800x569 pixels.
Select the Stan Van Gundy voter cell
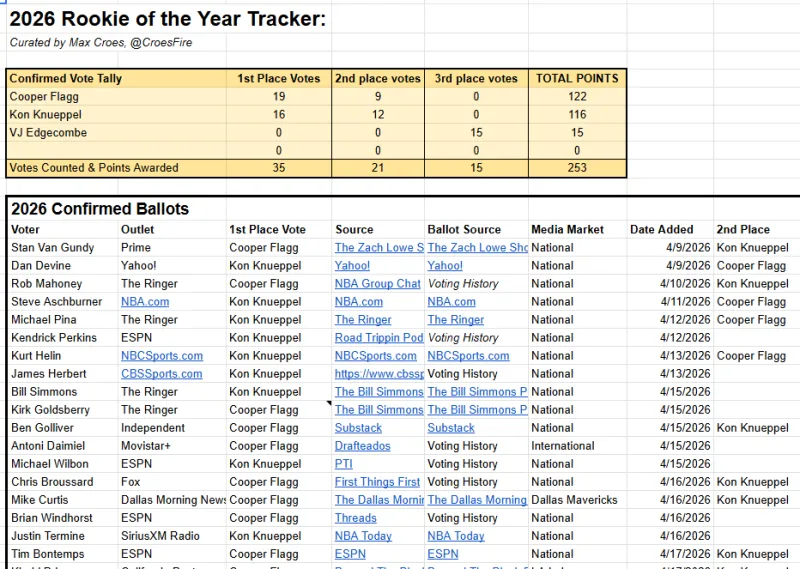click(53, 248)
